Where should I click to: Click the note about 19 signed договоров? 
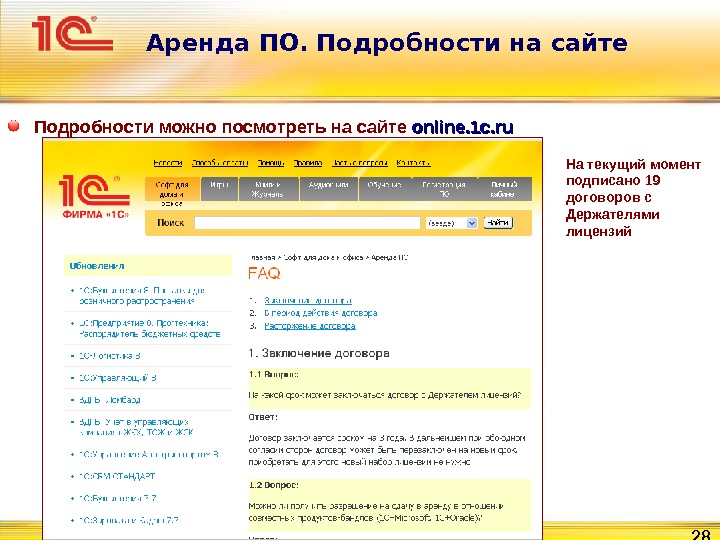point(633,197)
